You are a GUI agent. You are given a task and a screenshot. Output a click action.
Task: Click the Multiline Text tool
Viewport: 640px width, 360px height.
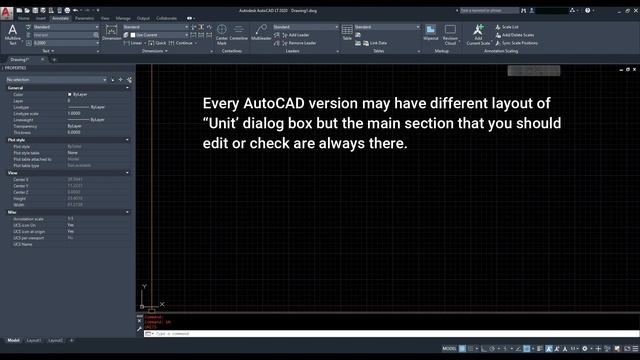coord(13,34)
